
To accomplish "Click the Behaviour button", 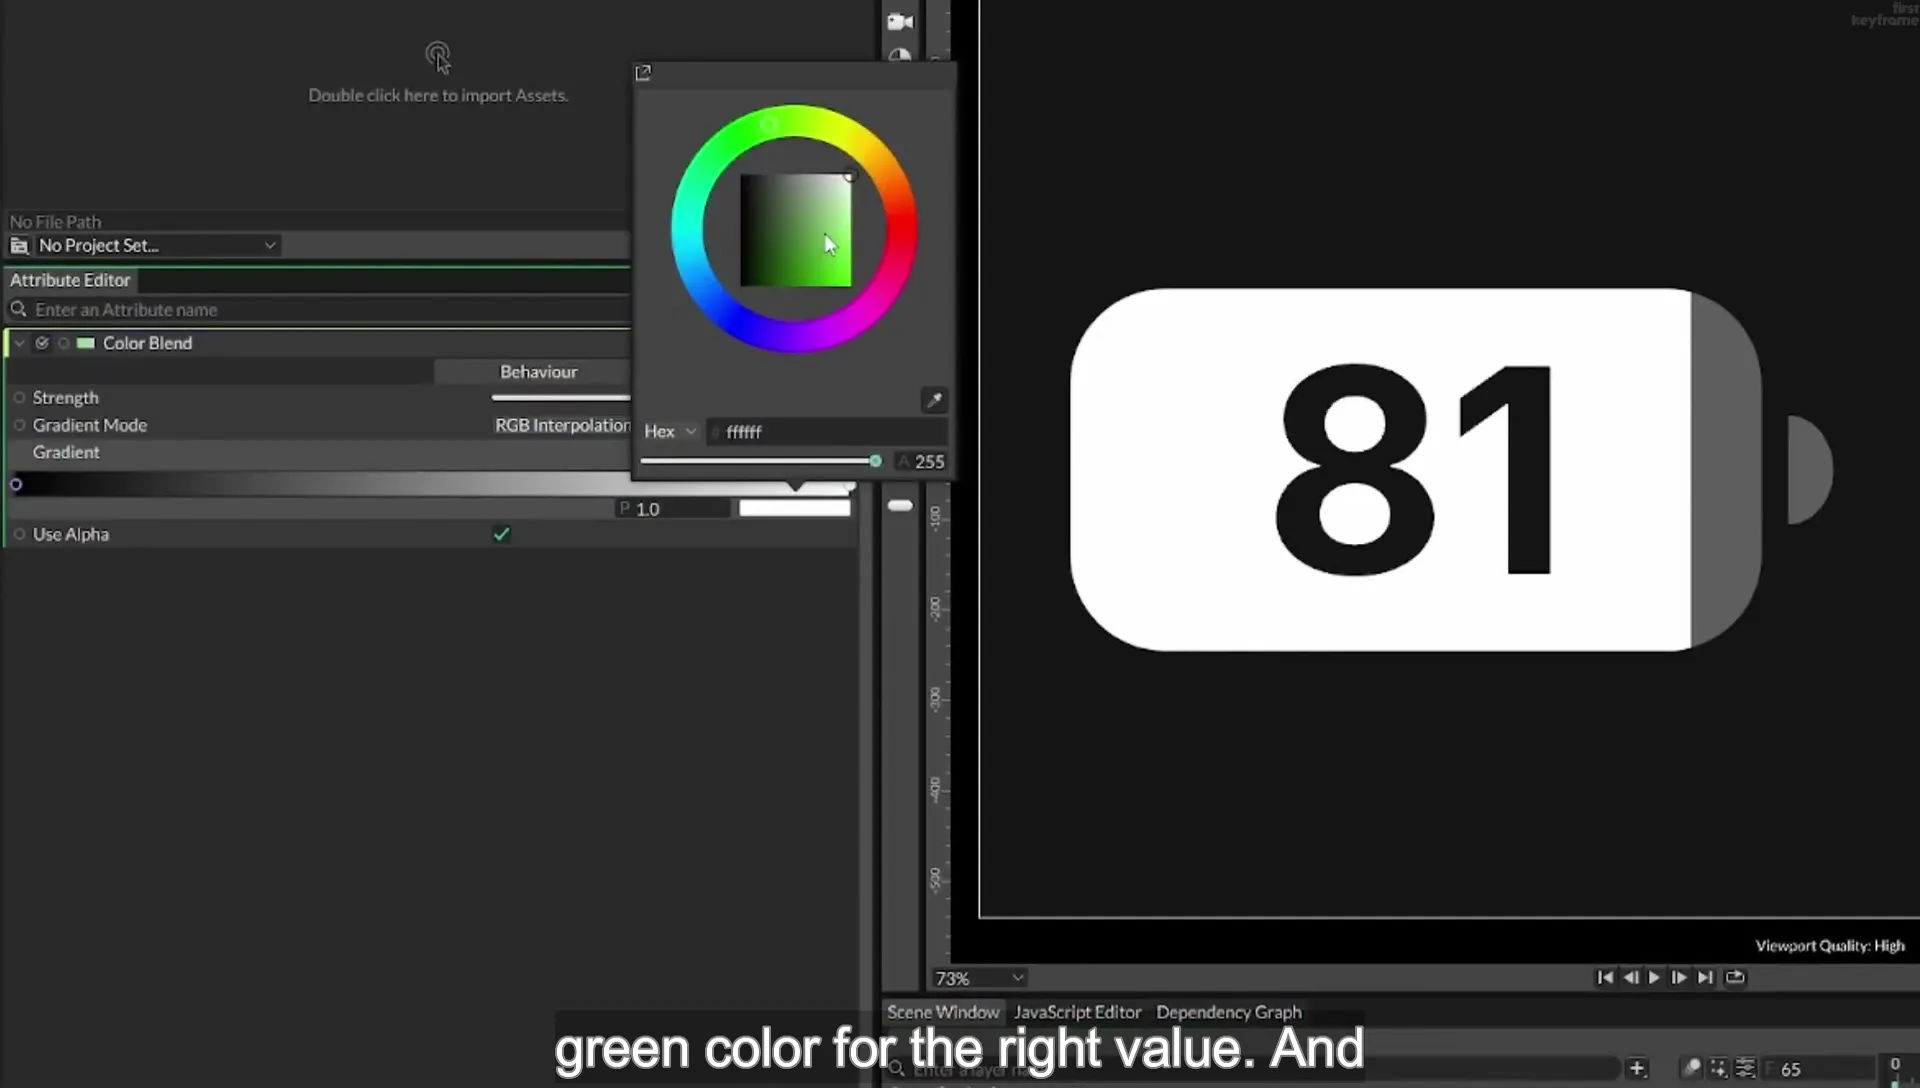I will coord(538,372).
